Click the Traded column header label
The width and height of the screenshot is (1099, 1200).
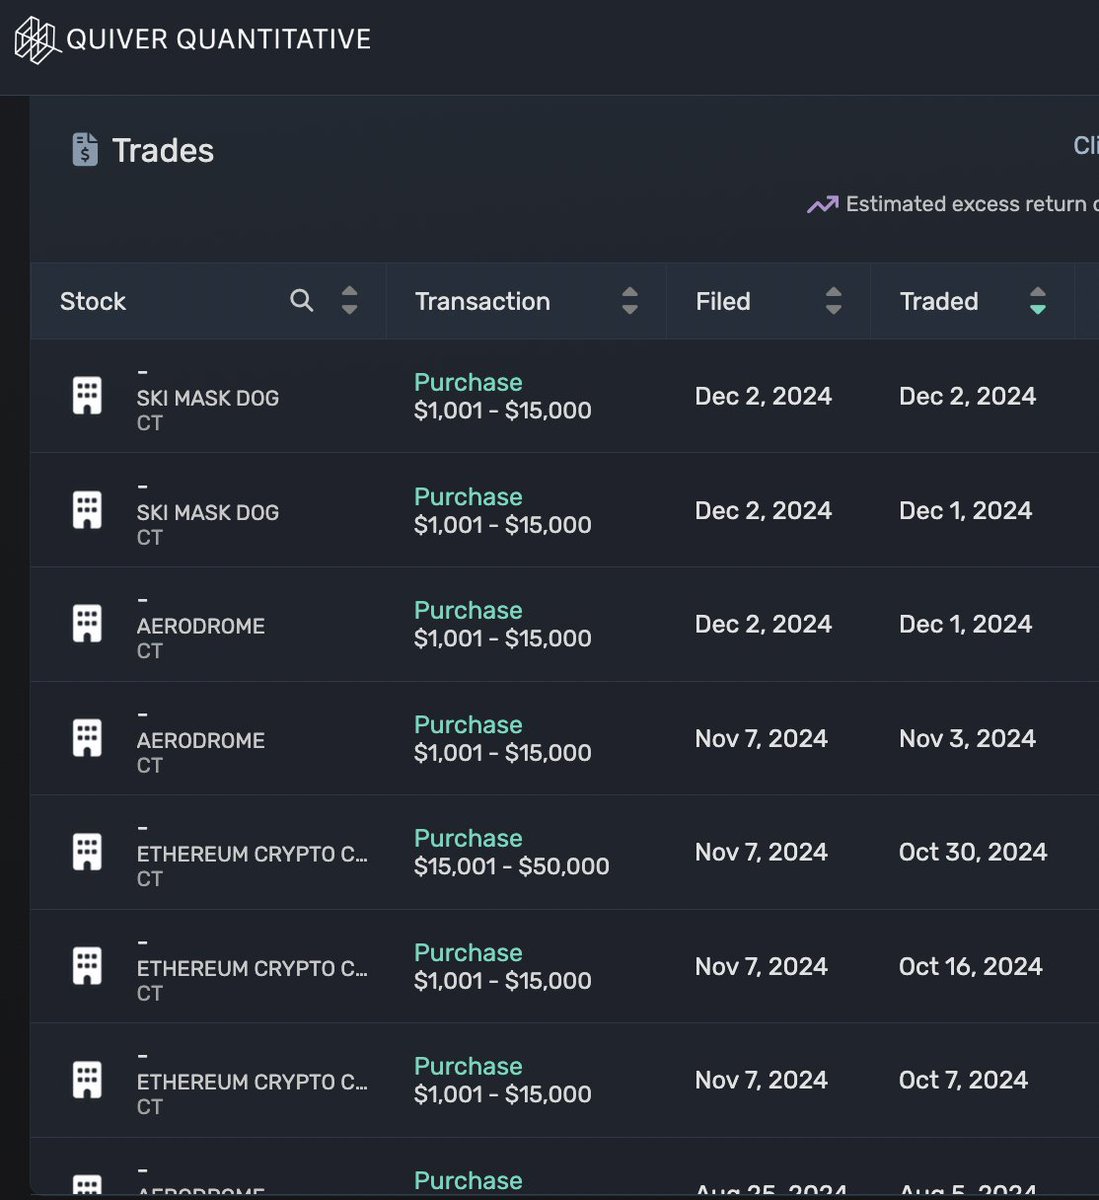pos(939,301)
